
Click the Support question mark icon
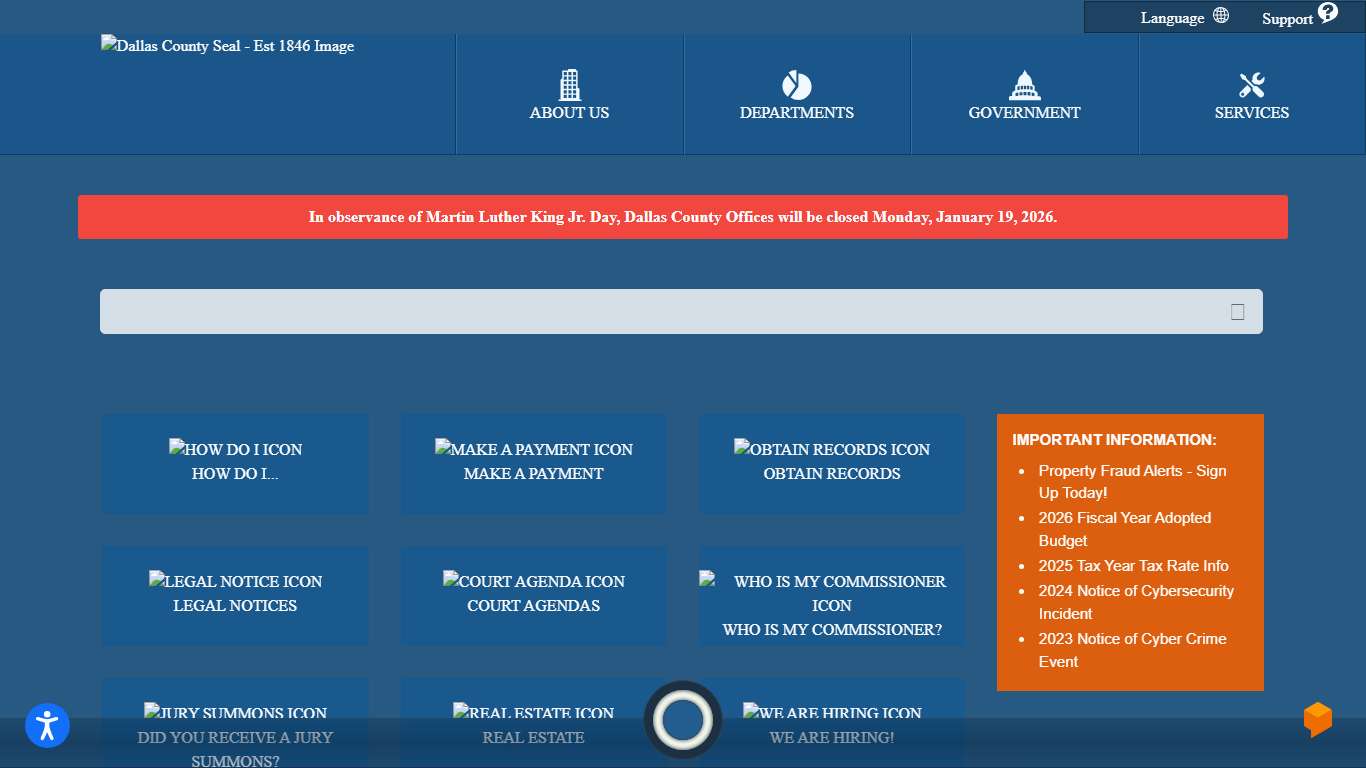(x=1327, y=13)
